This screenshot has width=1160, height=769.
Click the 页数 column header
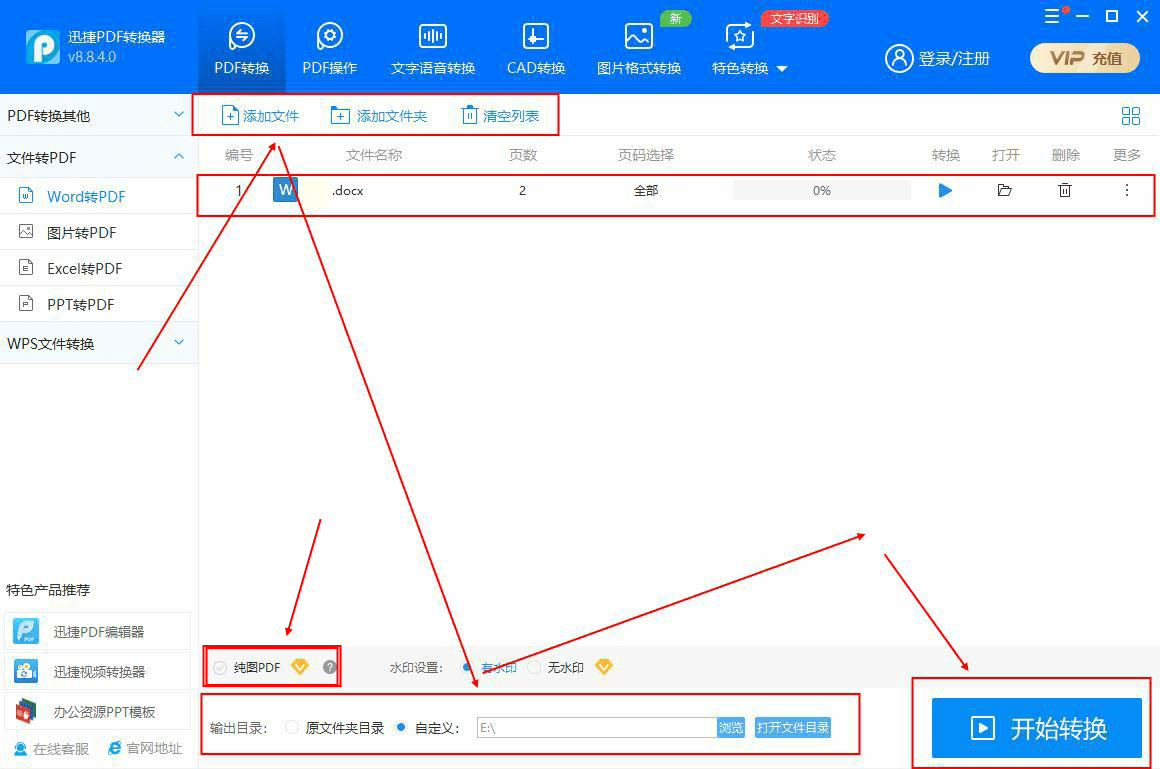pyautogui.click(x=522, y=155)
